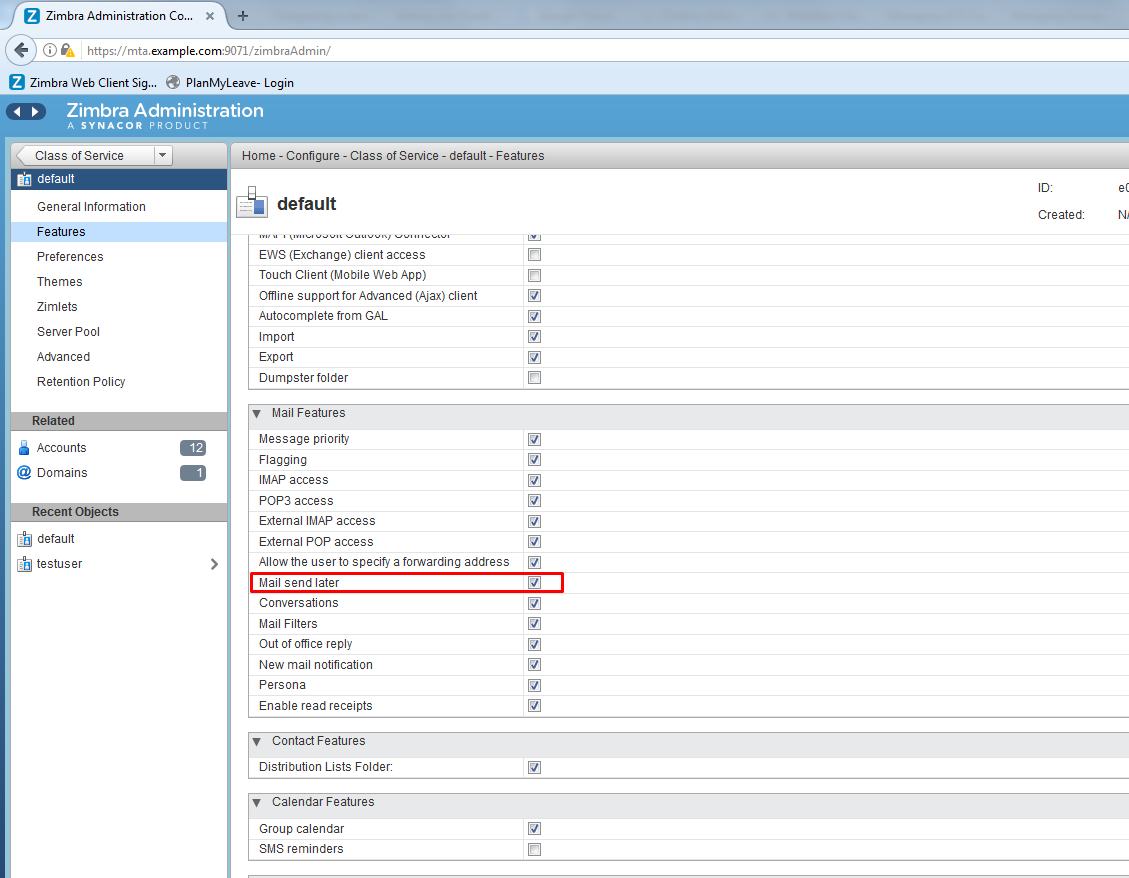Click the Domains at-sign icon
1129x878 pixels.
(24, 472)
